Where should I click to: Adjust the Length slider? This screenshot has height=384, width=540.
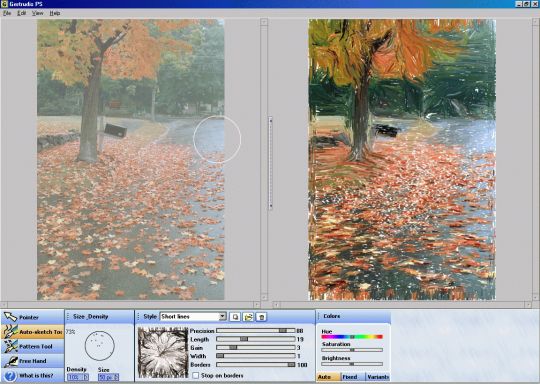click(x=256, y=339)
